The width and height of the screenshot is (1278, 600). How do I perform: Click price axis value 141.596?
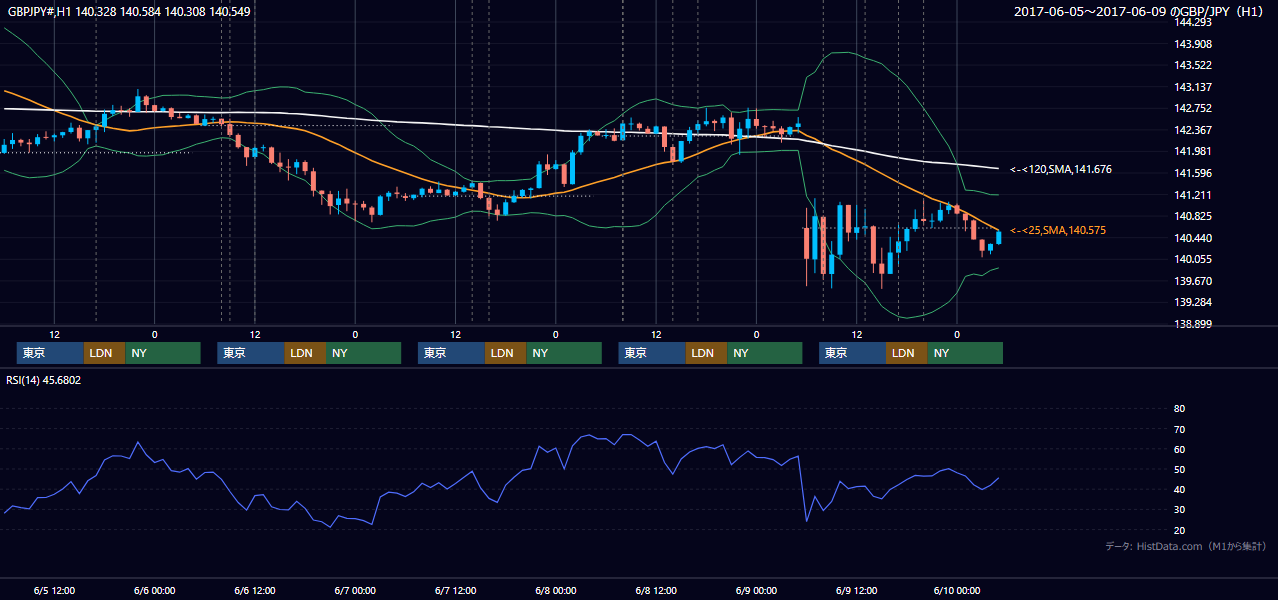pyautogui.click(x=1193, y=173)
